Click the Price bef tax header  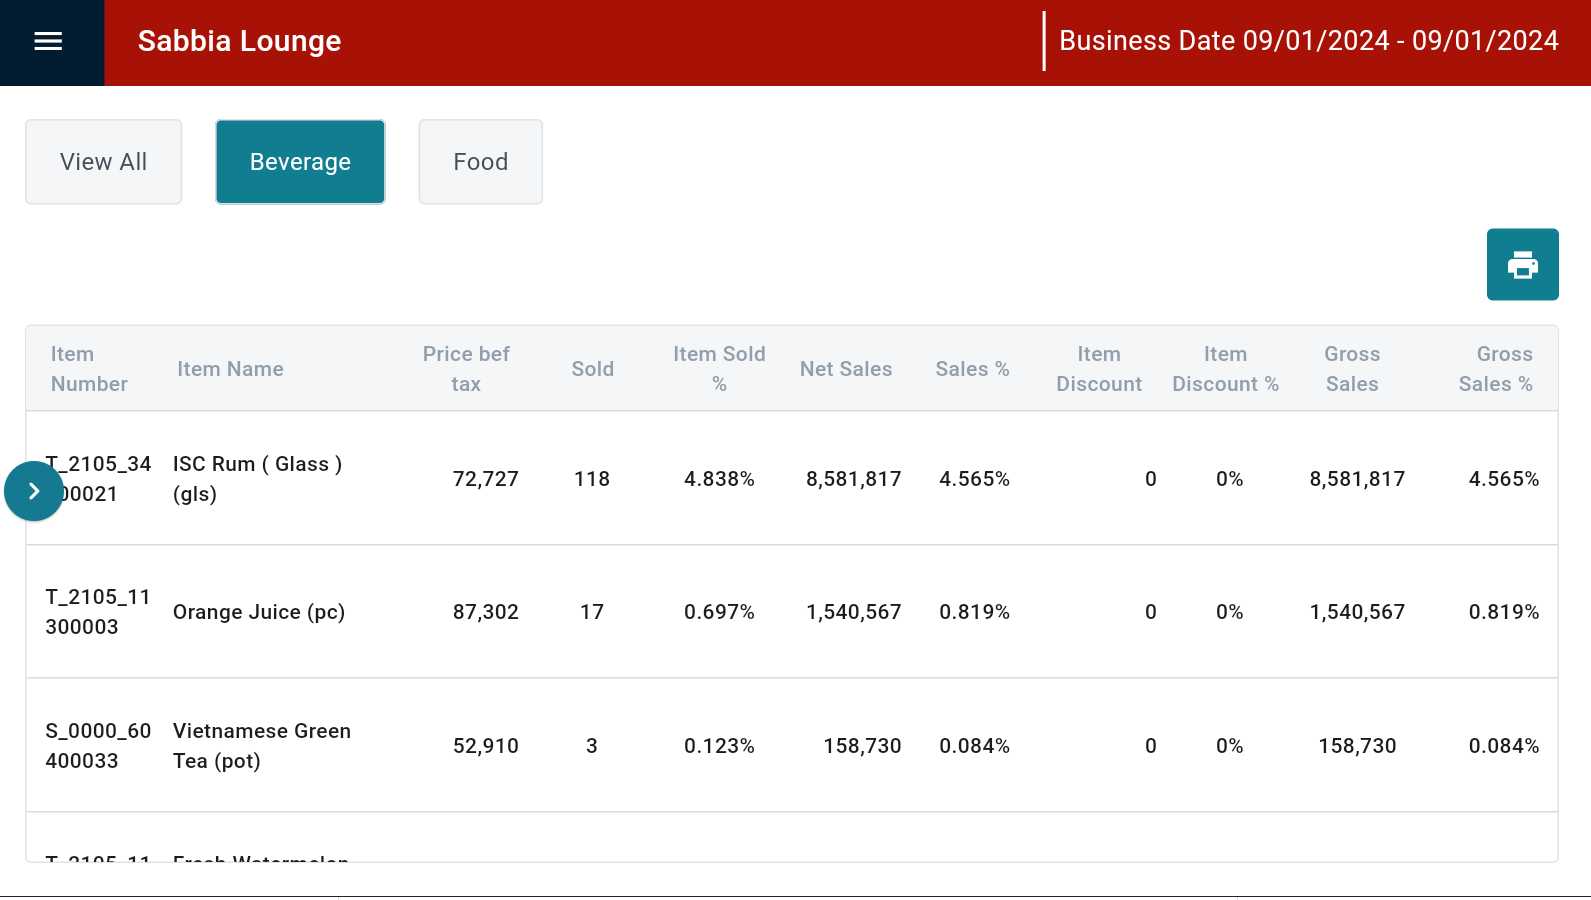tap(466, 369)
